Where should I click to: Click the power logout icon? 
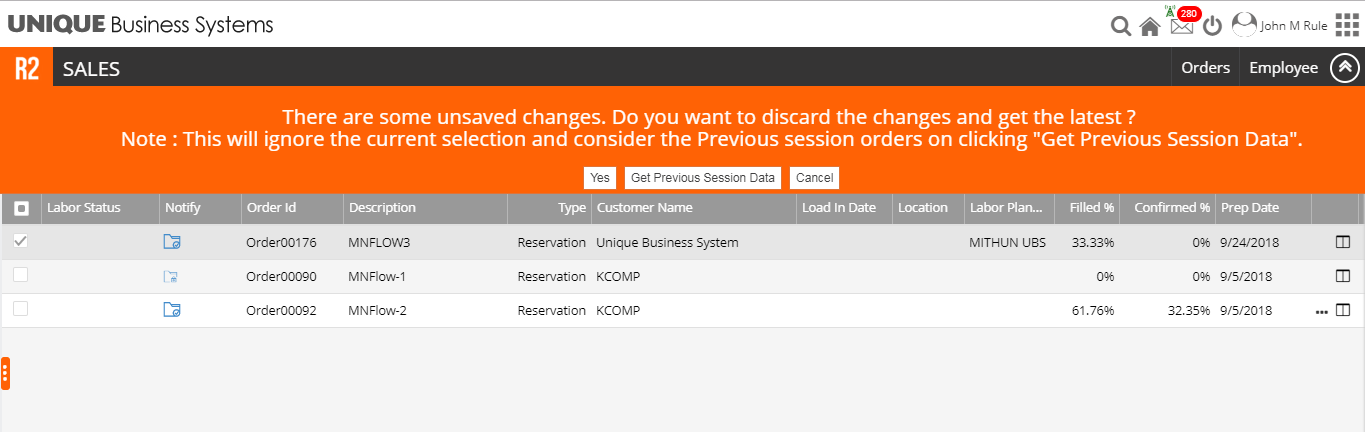[x=1212, y=26]
